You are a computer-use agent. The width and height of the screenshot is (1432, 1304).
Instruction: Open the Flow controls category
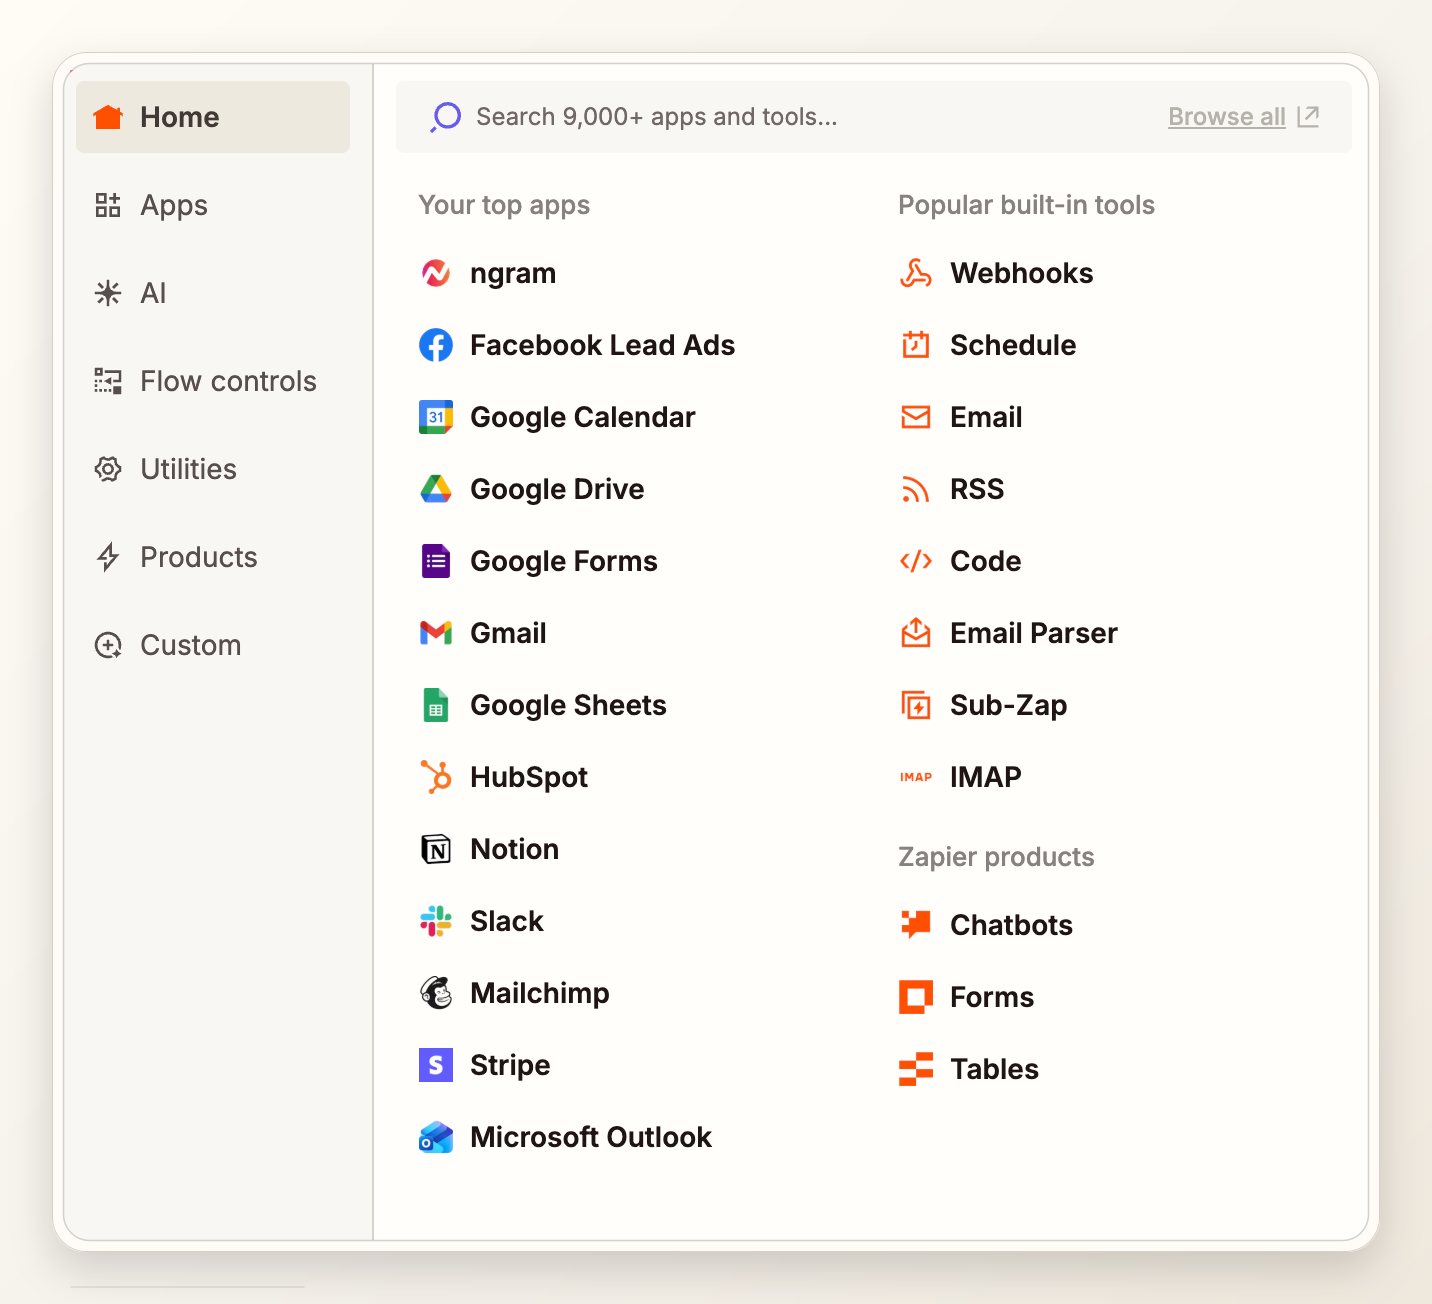tap(213, 381)
